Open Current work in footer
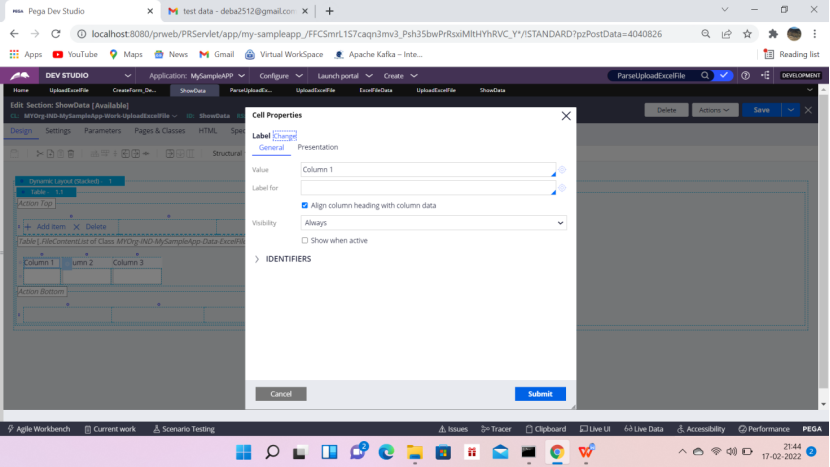This screenshot has height=467, width=830. pos(110,429)
